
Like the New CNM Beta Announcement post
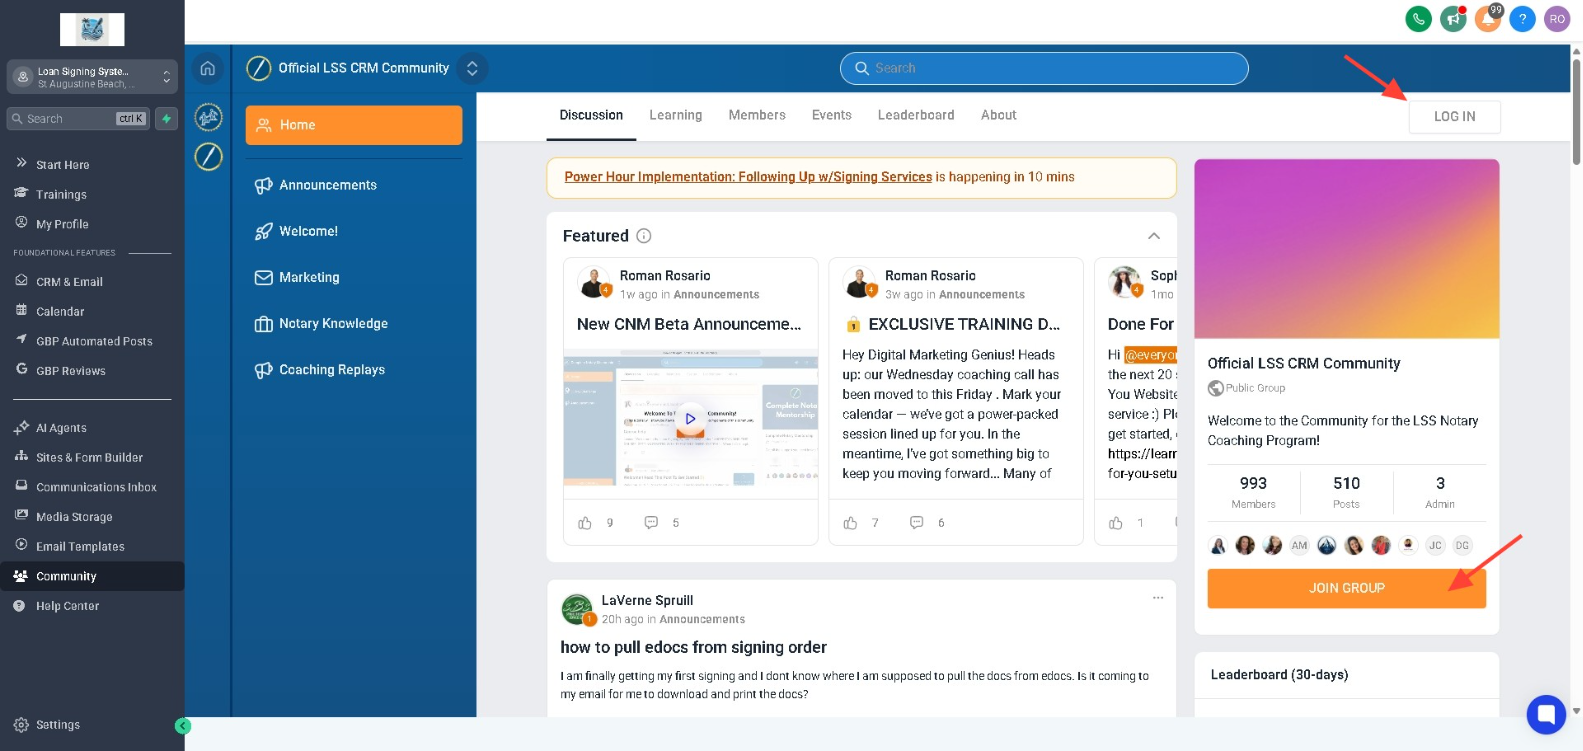tap(585, 523)
